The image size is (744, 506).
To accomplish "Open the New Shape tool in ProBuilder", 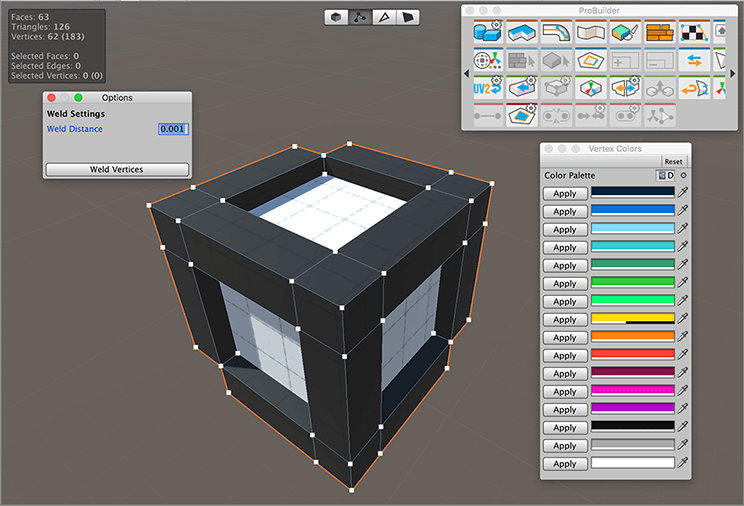I will [x=487, y=33].
